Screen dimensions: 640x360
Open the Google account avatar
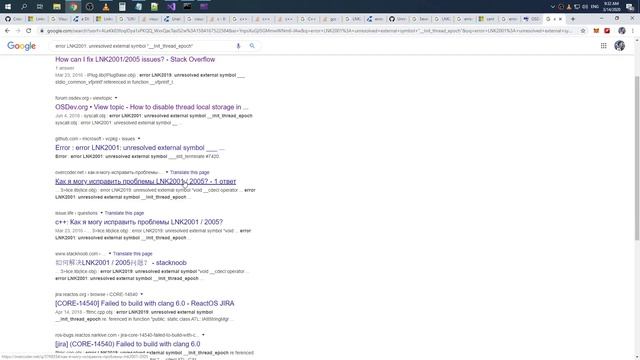pos(620,46)
